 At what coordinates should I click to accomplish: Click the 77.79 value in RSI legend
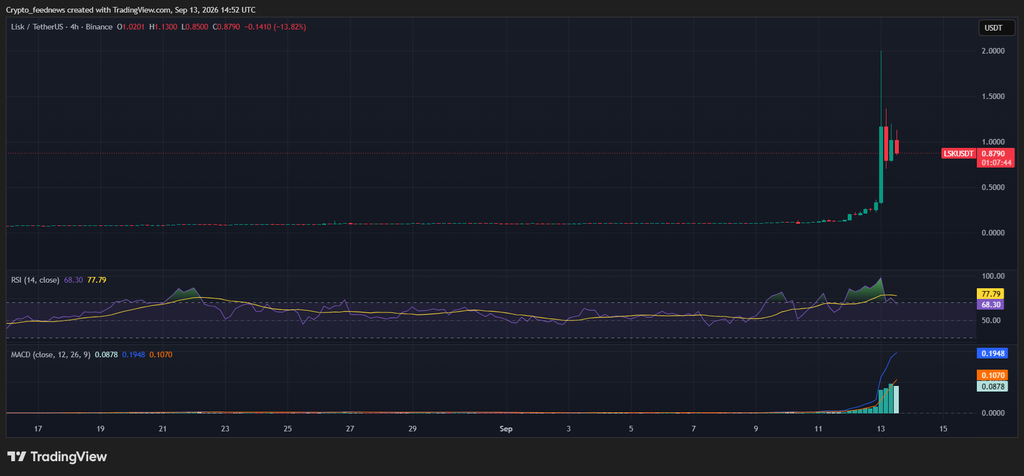pos(97,280)
